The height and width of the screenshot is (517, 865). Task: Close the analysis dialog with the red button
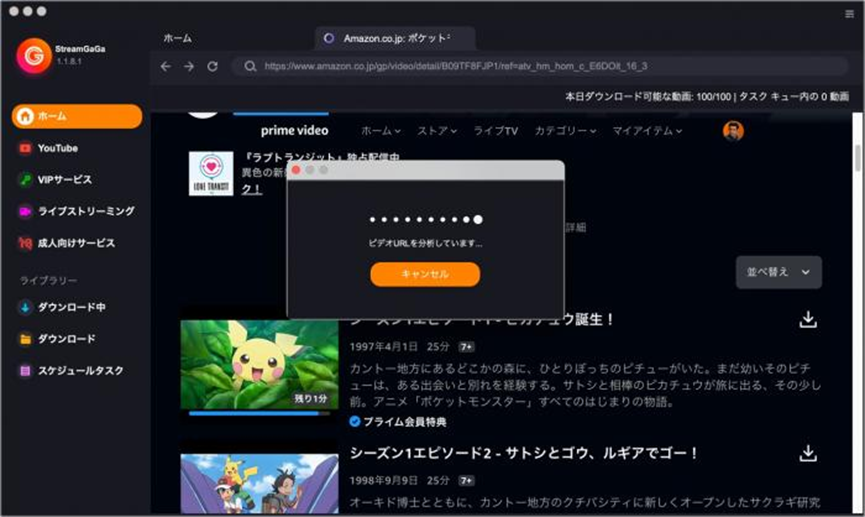click(x=296, y=170)
